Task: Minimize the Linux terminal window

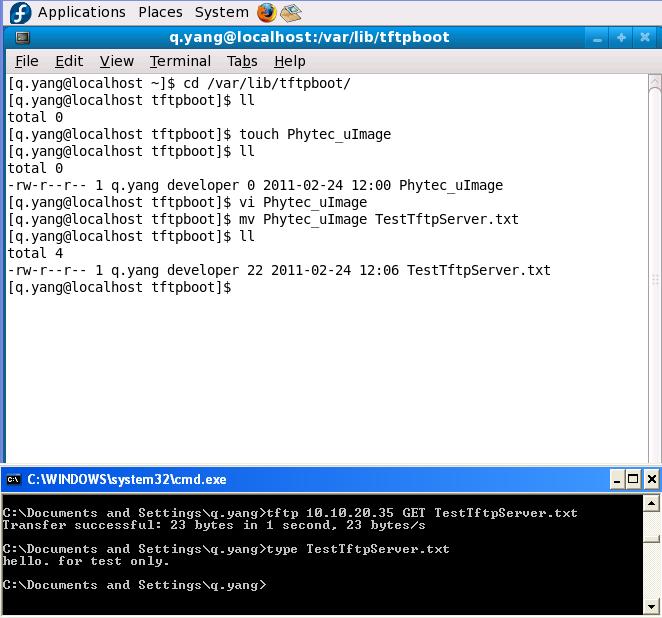Action: [x=597, y=38]
